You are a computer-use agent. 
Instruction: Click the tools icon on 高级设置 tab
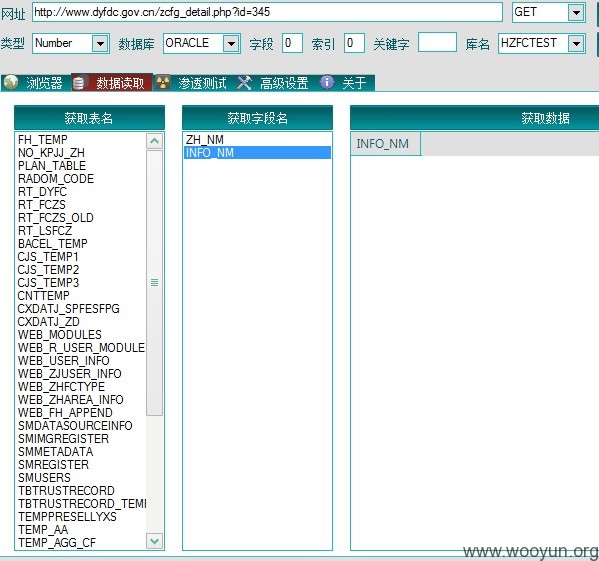click(x=244, y=82)
